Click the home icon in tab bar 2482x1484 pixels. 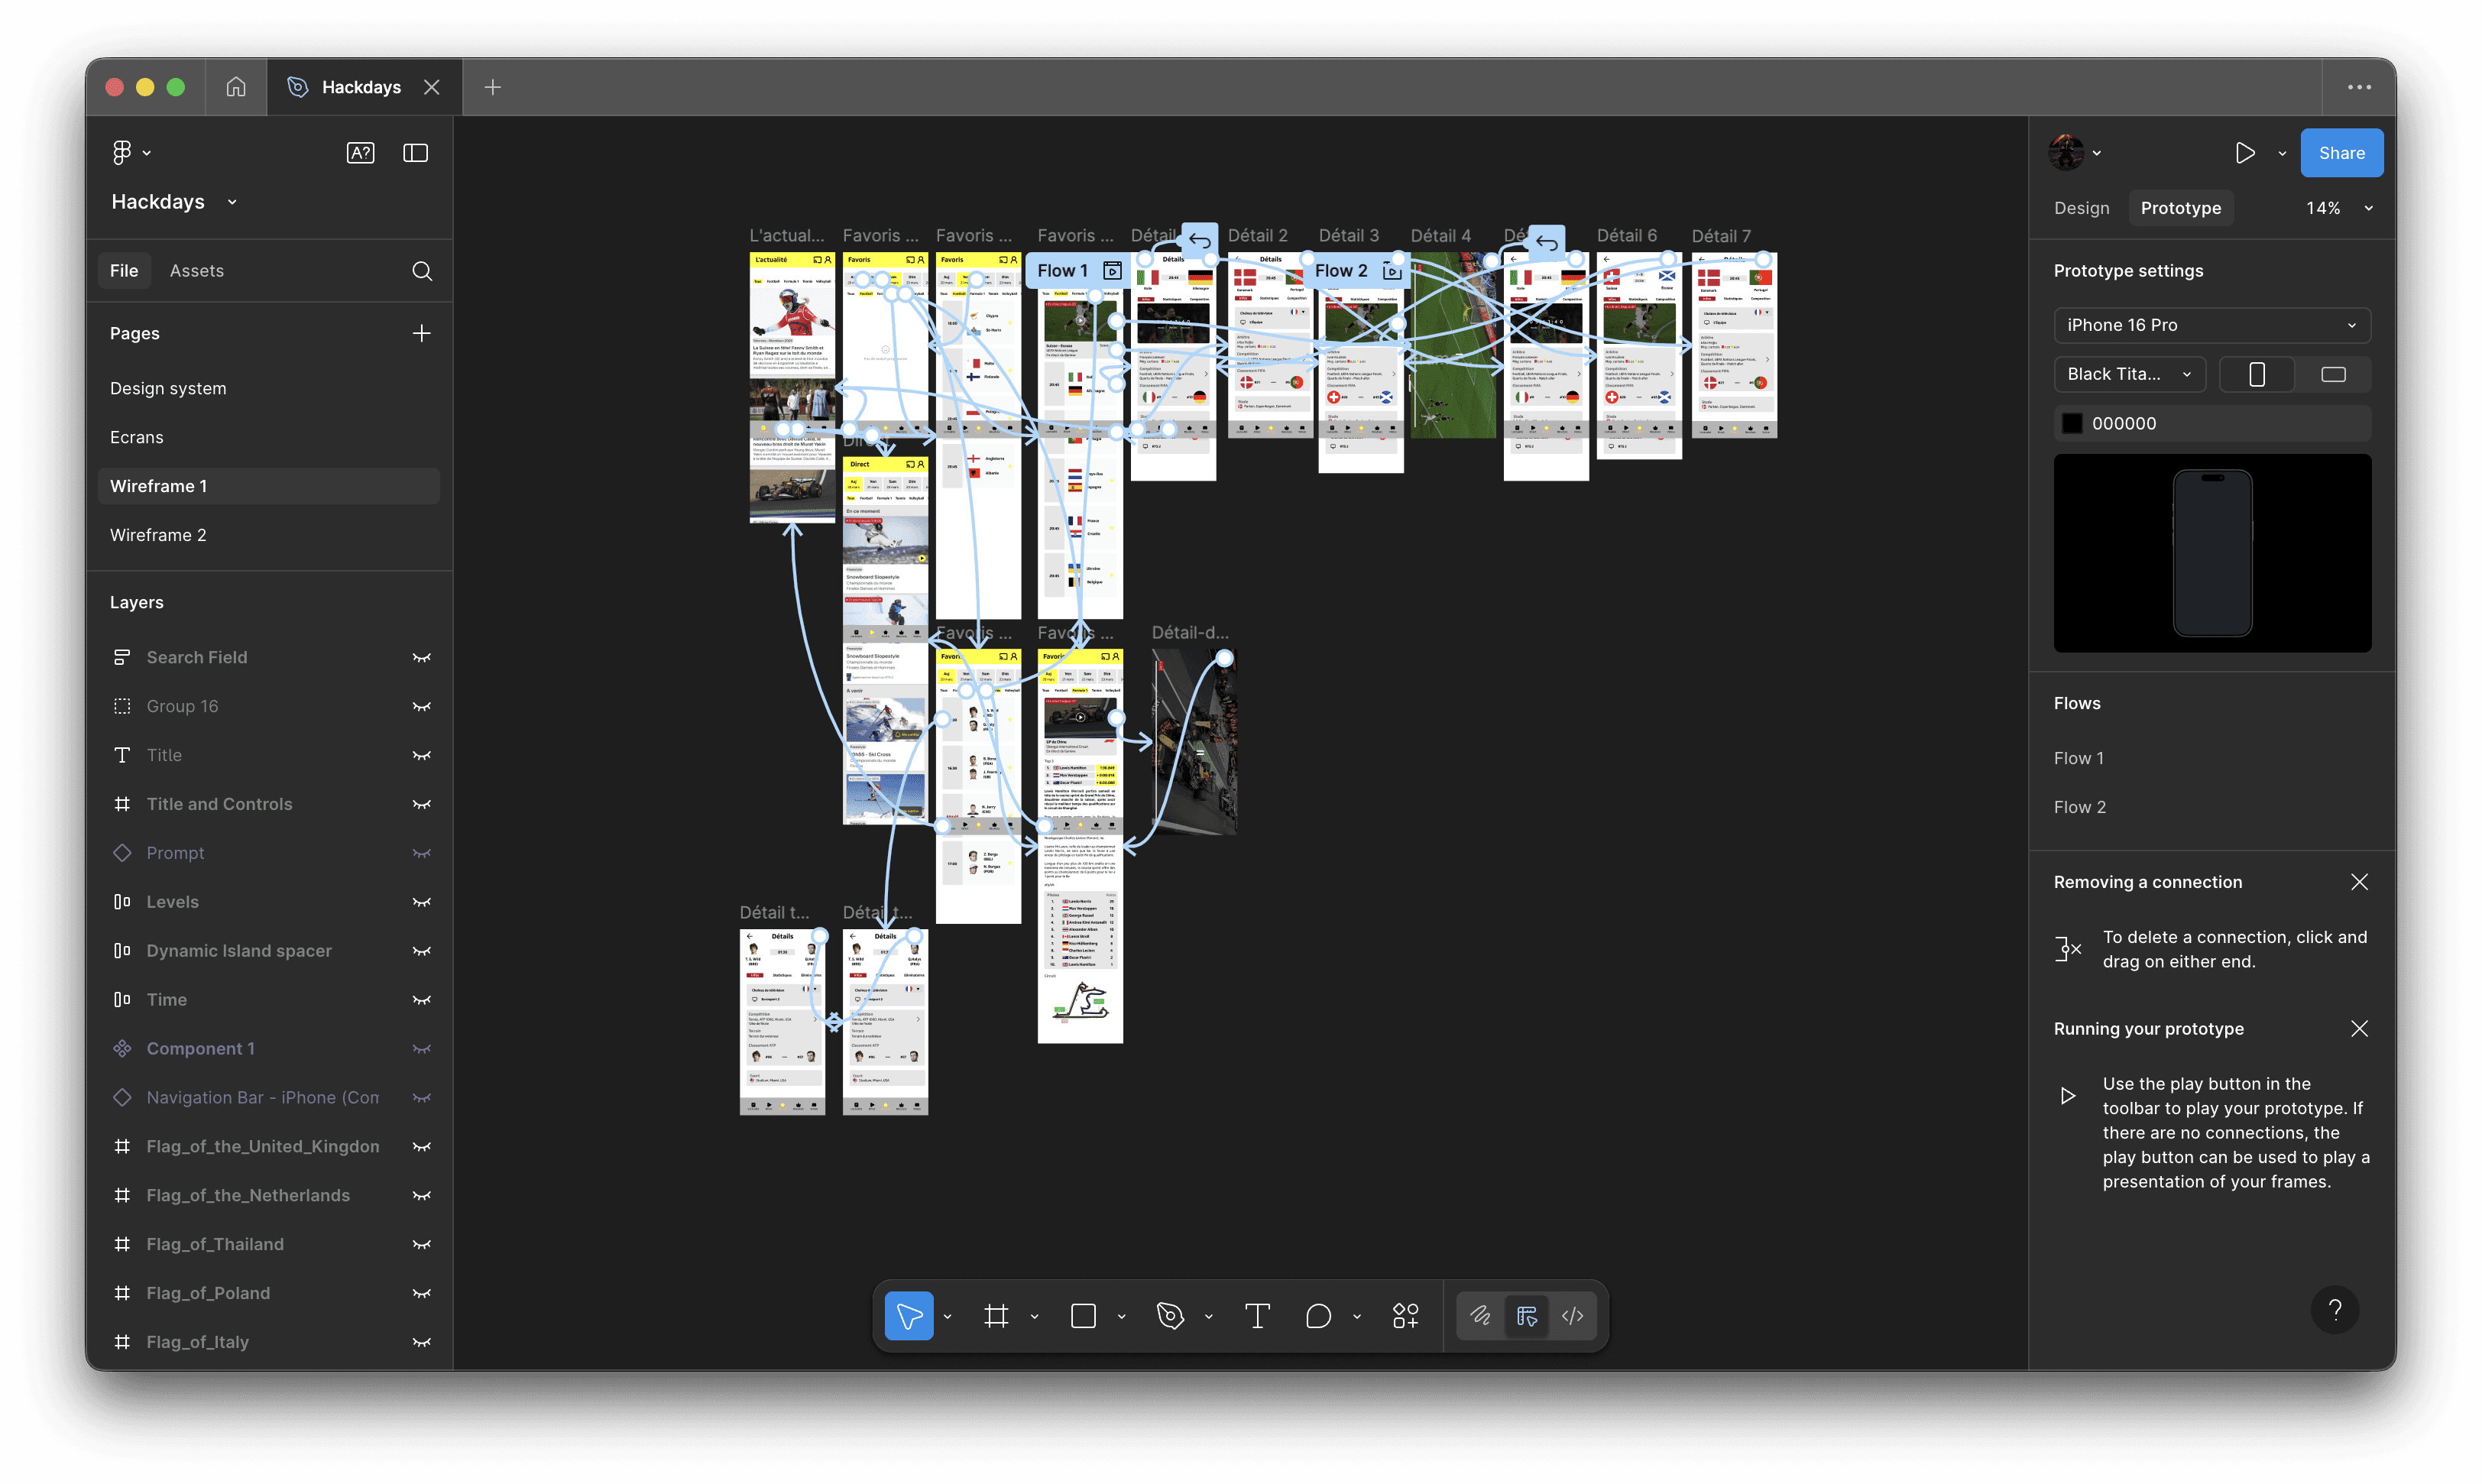click(236, 87)
